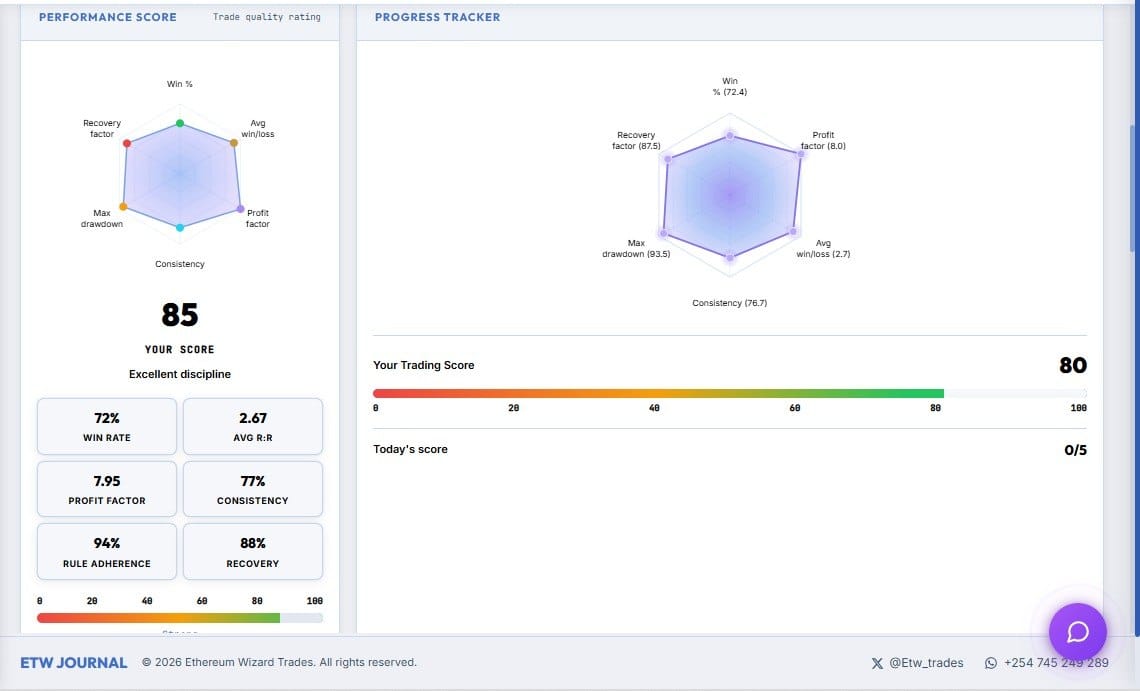1140x691 pixels.
Task: Click the yellow Max drawdown radar point
Action: click(x=123, y=207)
